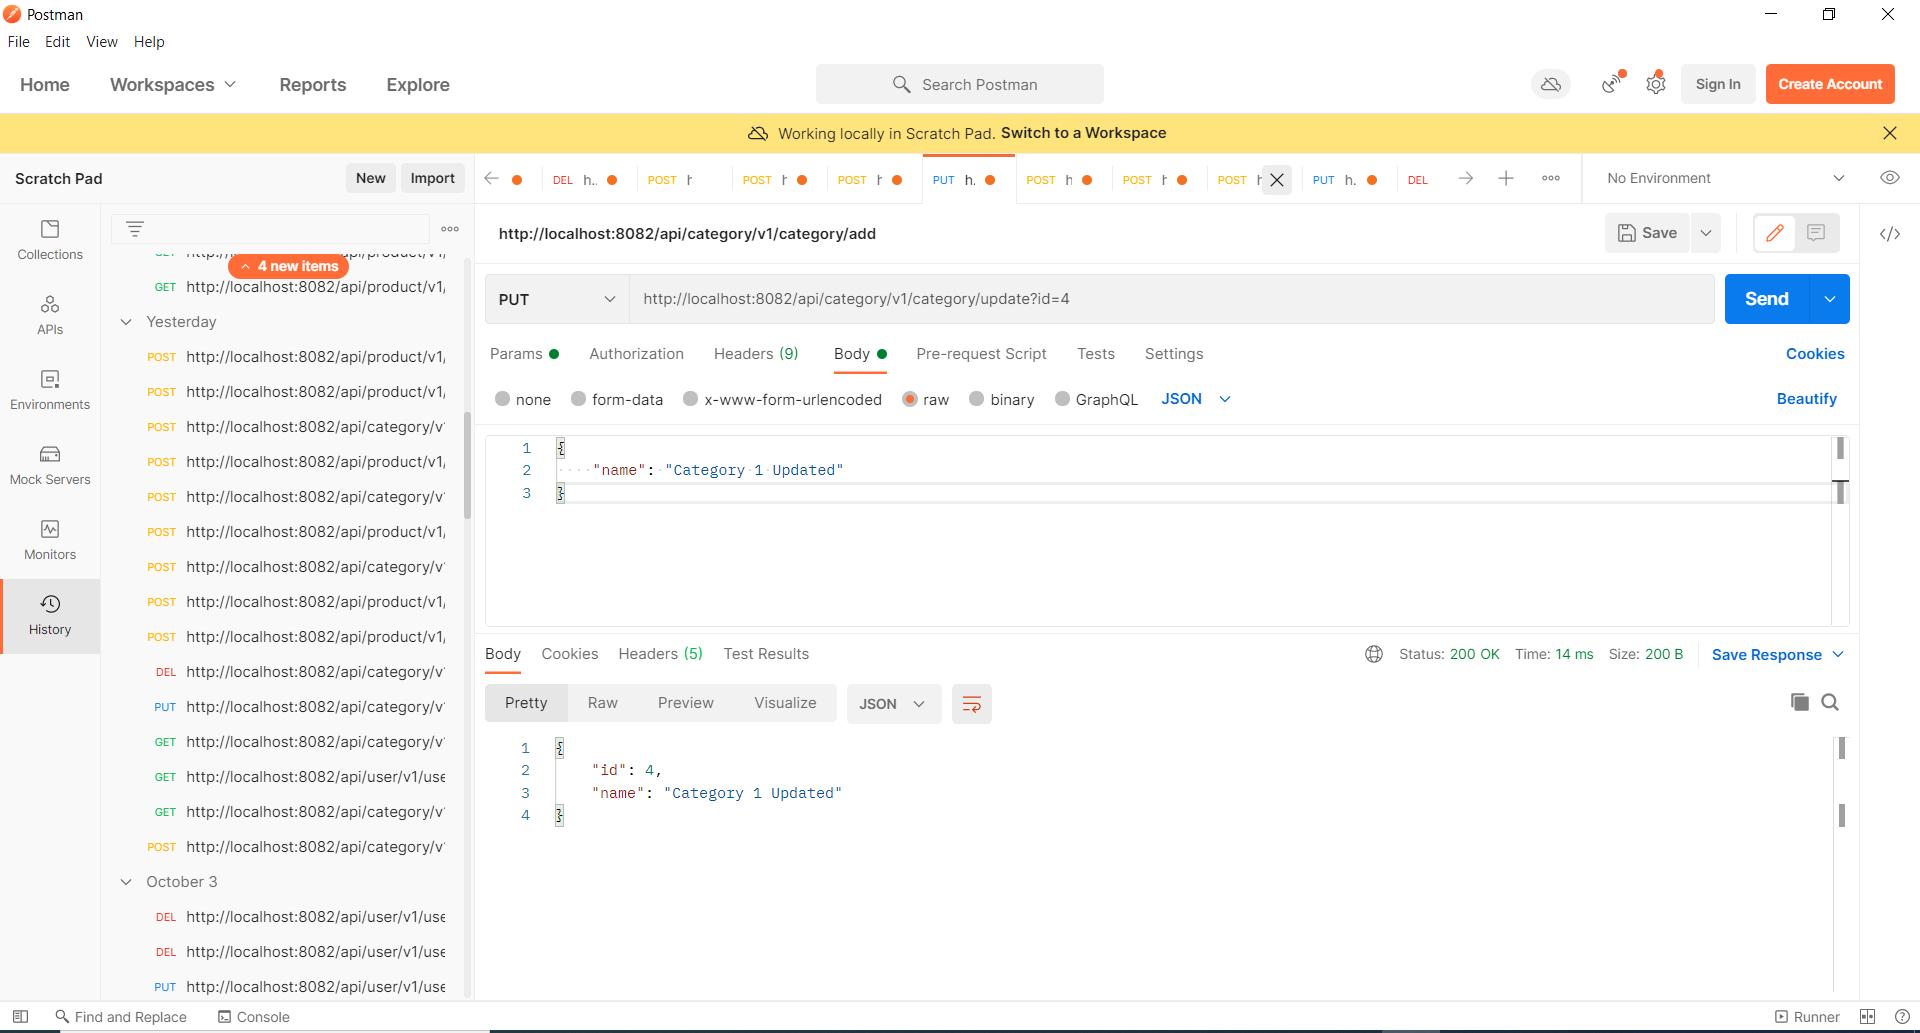The height and width of the screenshot is (1033, 1920).
Task: Click the offline cloud sync icon
Action: (x=1551, y=85)
